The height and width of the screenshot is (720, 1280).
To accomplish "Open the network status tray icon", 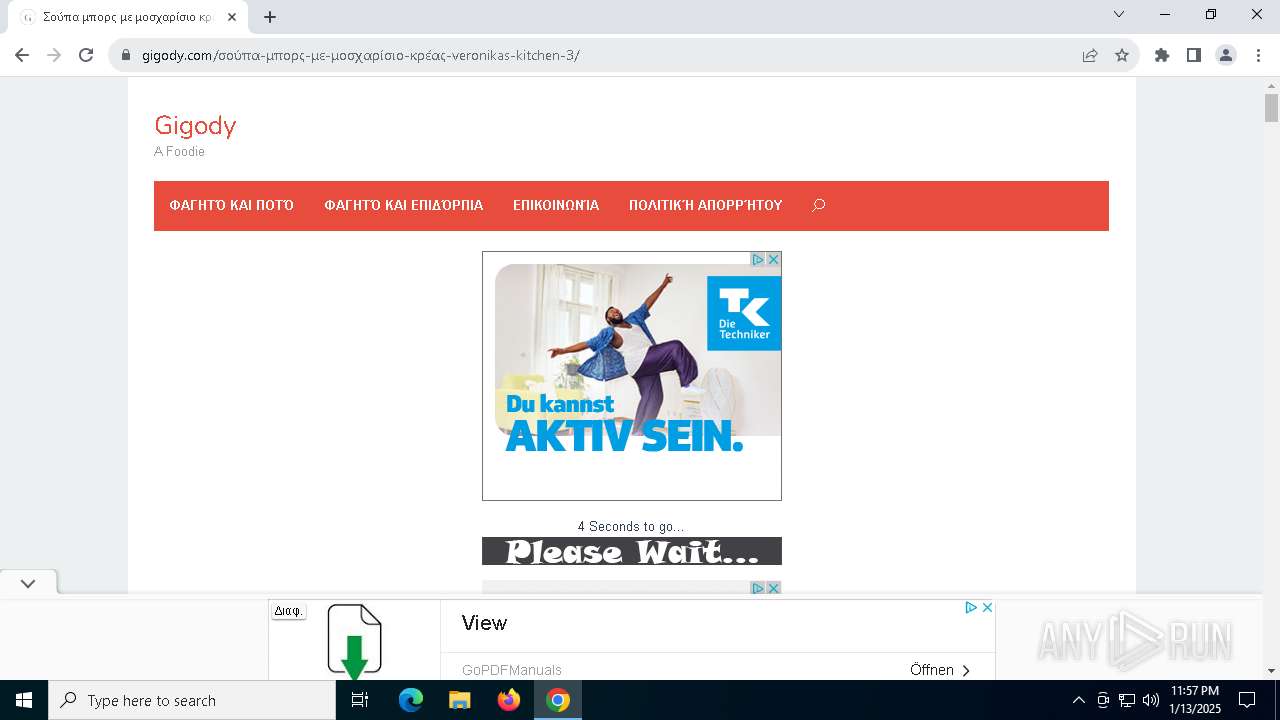I will [x=1127, y=700].
